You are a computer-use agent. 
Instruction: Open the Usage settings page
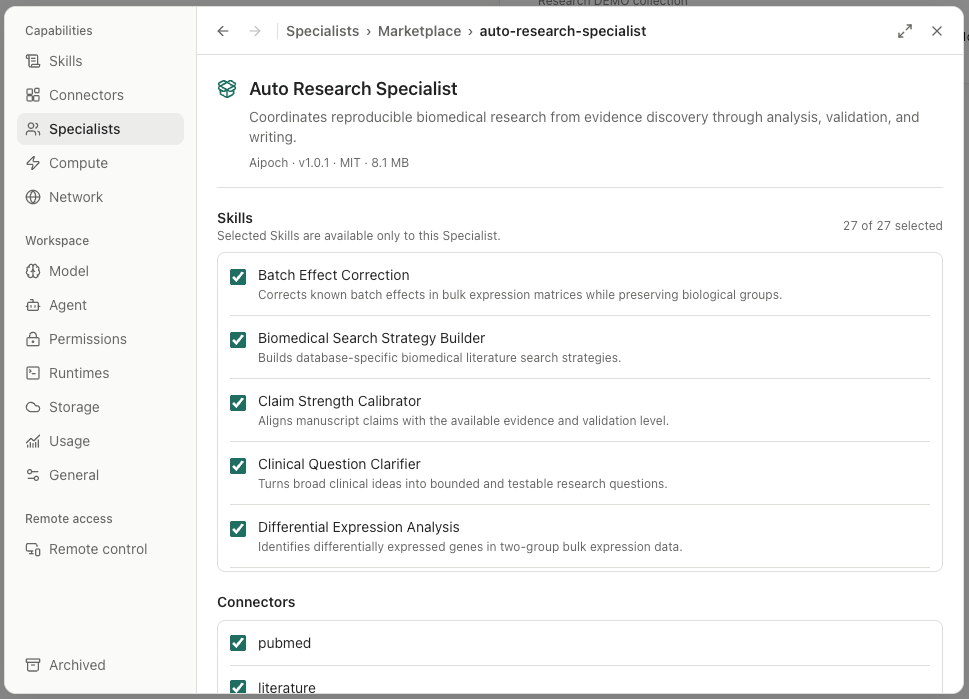point(100,441)
